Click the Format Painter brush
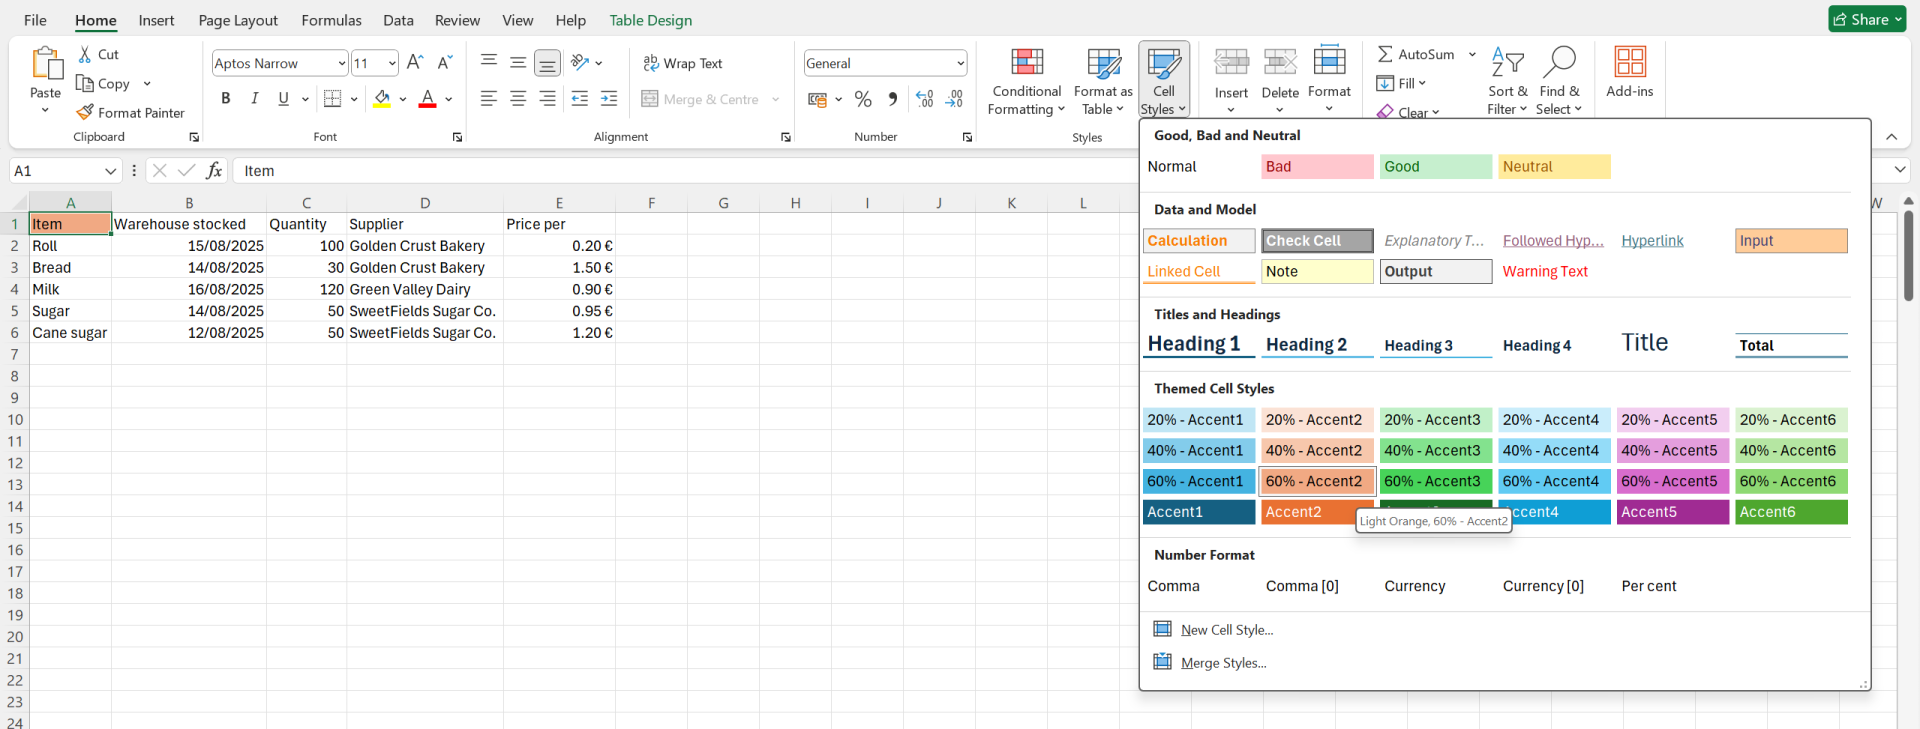This screenshot has height=729, width=1920. click(85, 112)
